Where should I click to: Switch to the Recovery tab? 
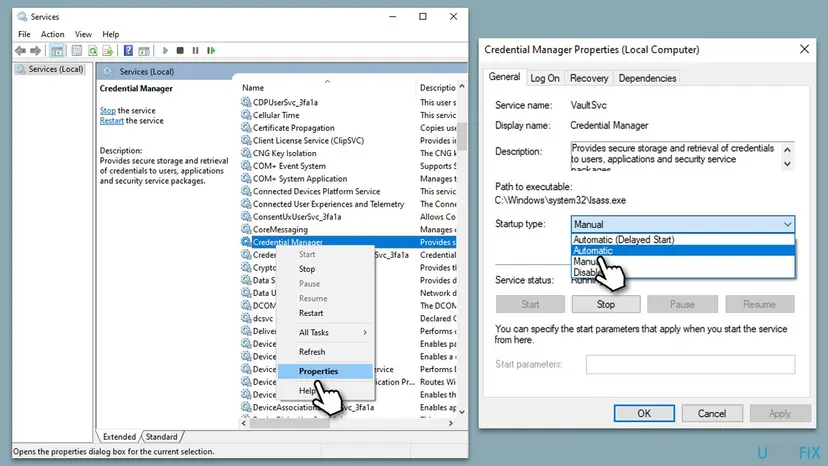pyautogui.click(x=589, y=78)
